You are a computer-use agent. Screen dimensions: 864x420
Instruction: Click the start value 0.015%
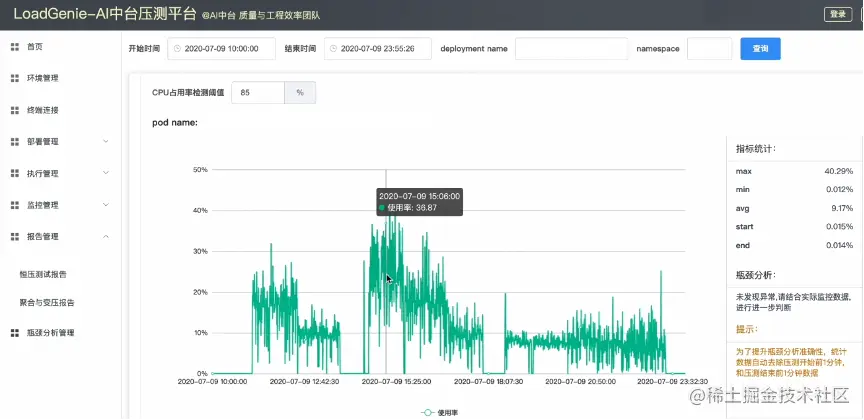point(840,227)
